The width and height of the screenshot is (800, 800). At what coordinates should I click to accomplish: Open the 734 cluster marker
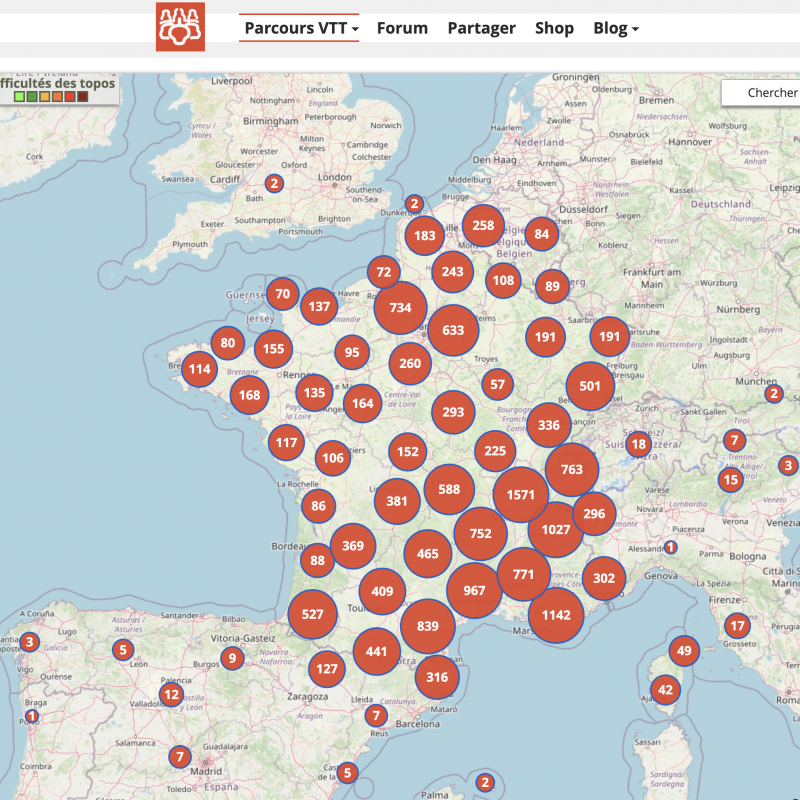coord(401,307)
